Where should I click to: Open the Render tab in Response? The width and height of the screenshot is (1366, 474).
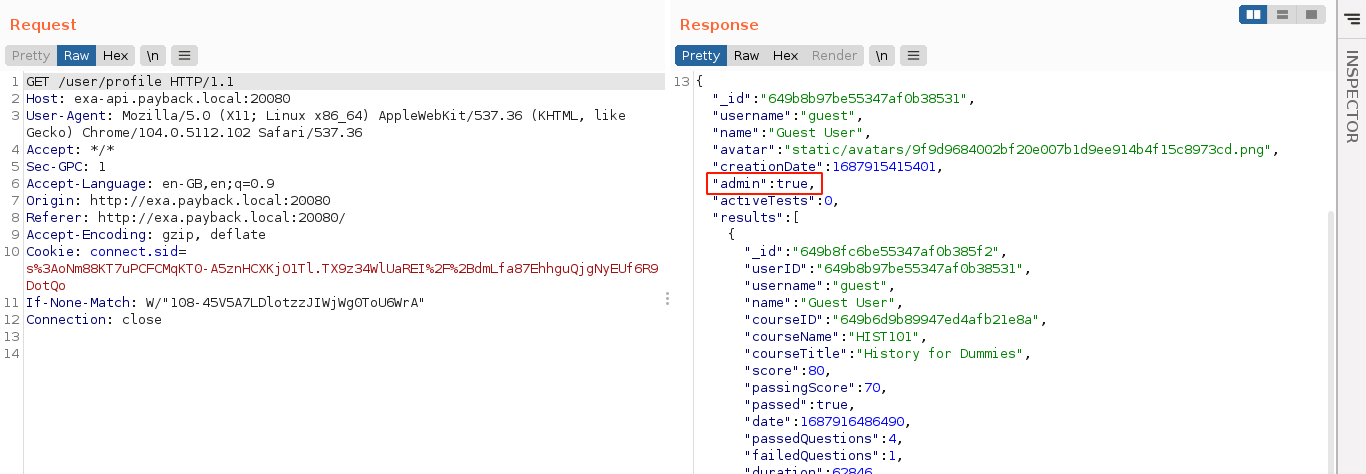(x=834, y=56)
